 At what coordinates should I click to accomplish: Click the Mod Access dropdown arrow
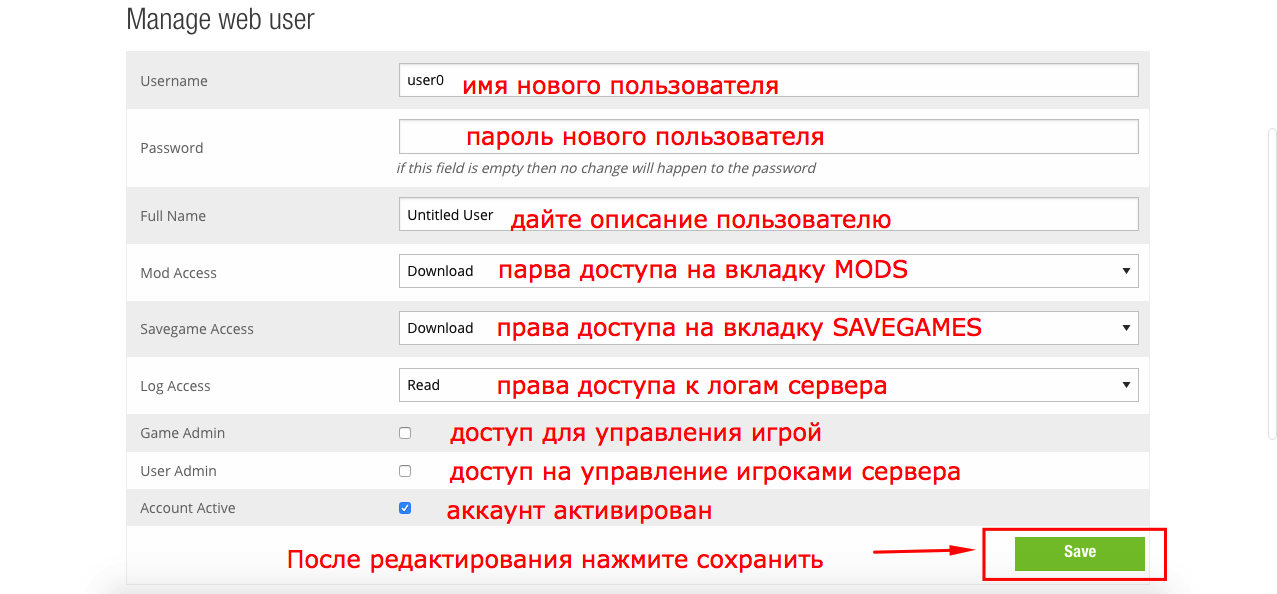(x=1128, y=270)
